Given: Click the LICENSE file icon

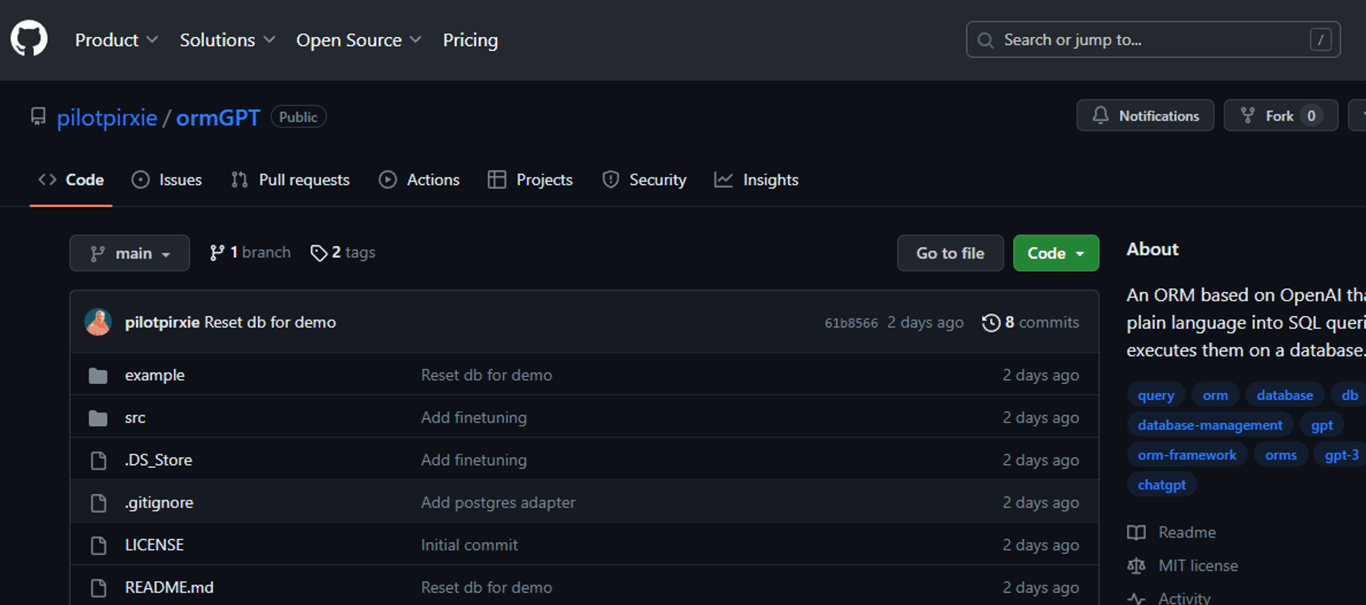Looking at the screenshot, I should pyautogui.click(x=98, y=545).
